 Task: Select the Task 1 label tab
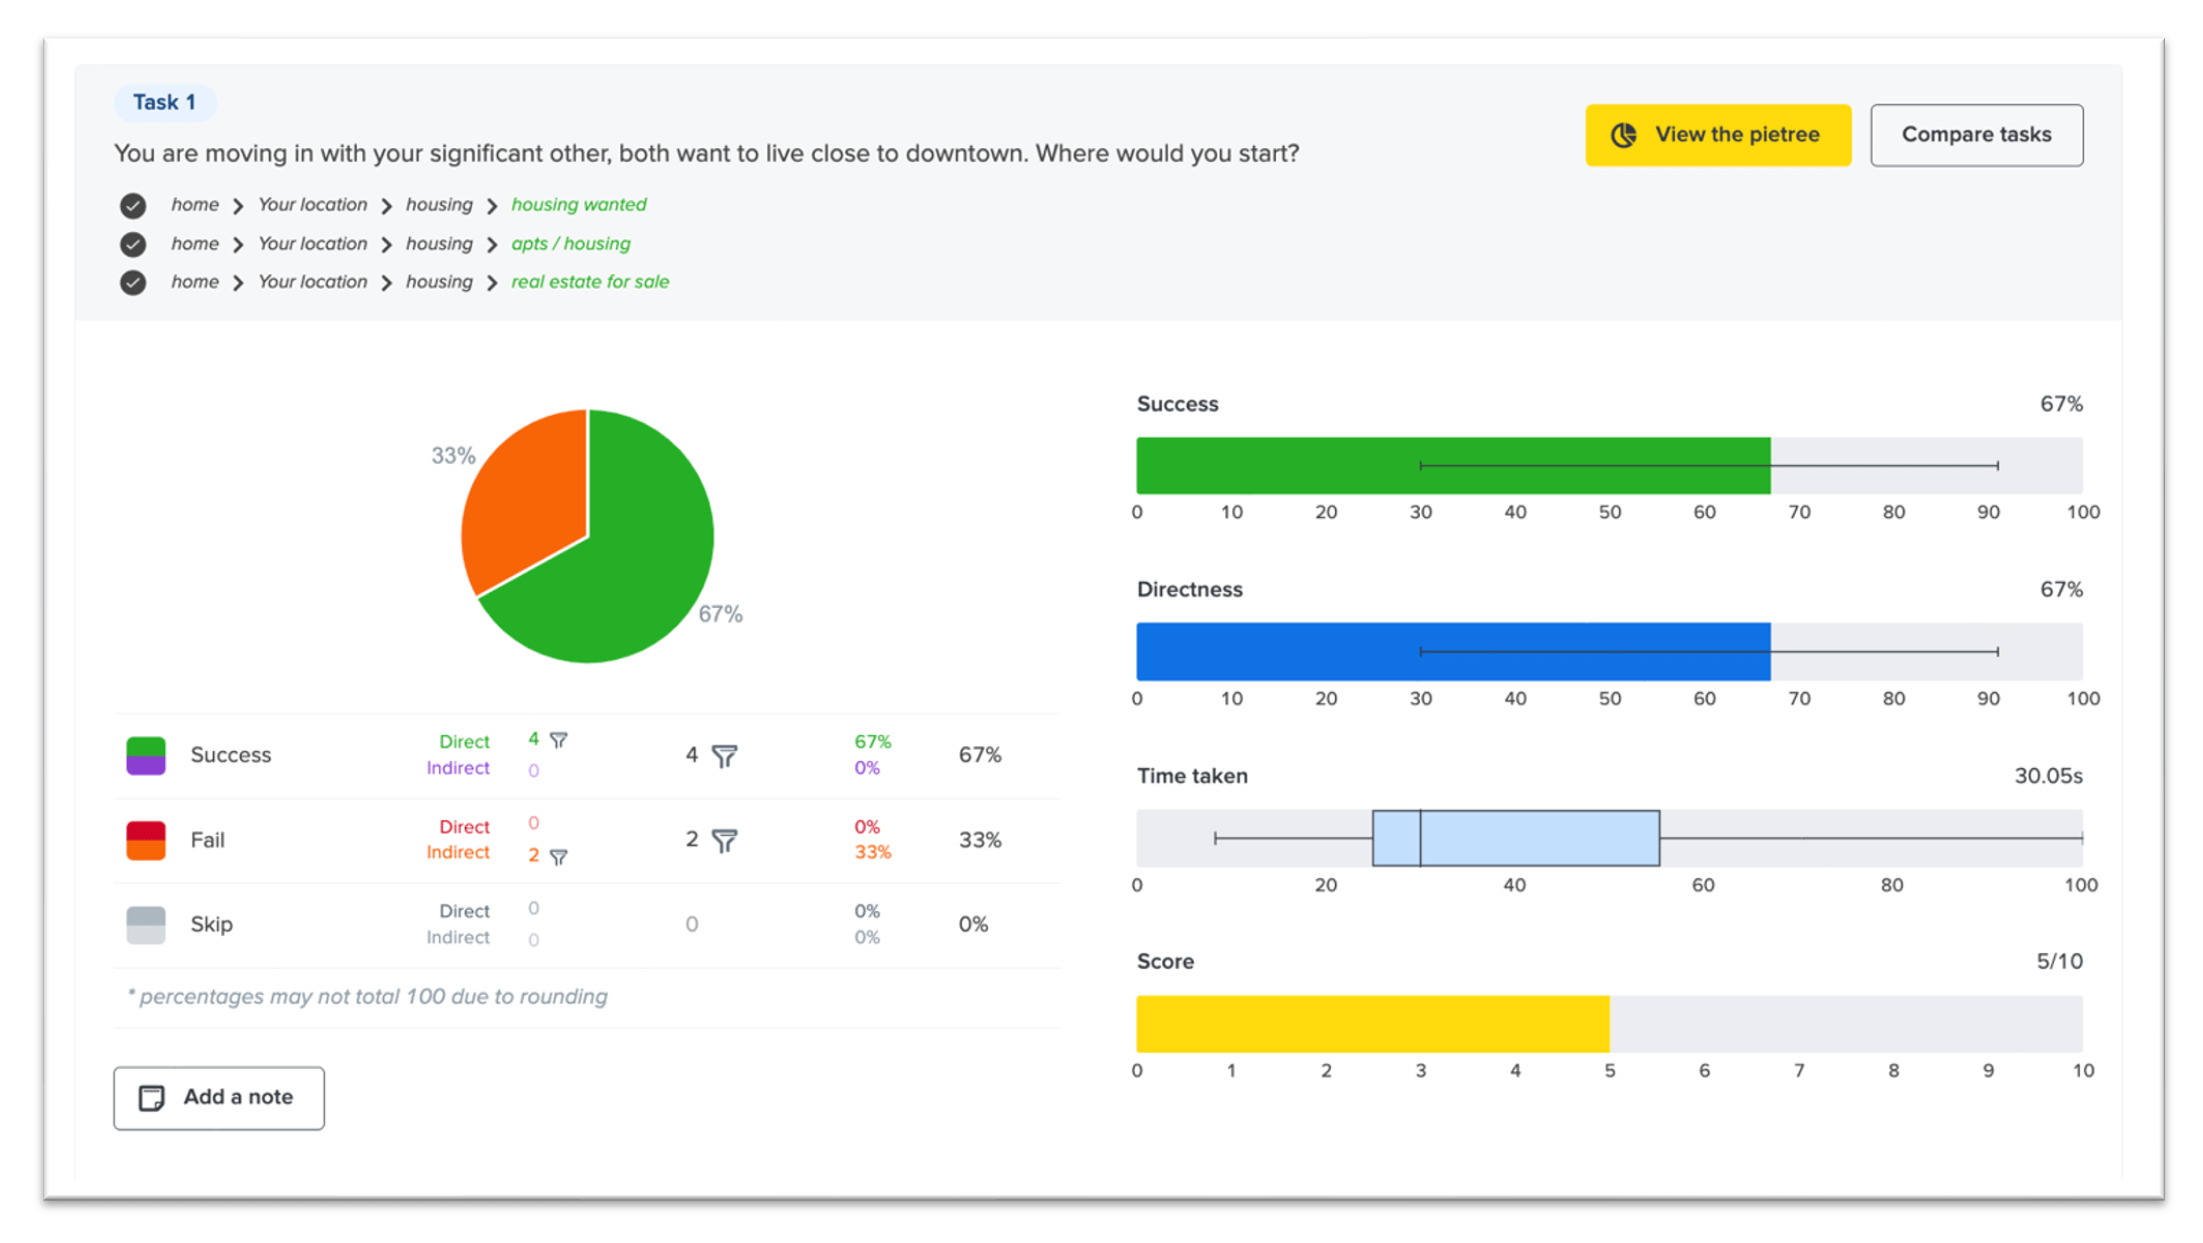coord(164,103)
